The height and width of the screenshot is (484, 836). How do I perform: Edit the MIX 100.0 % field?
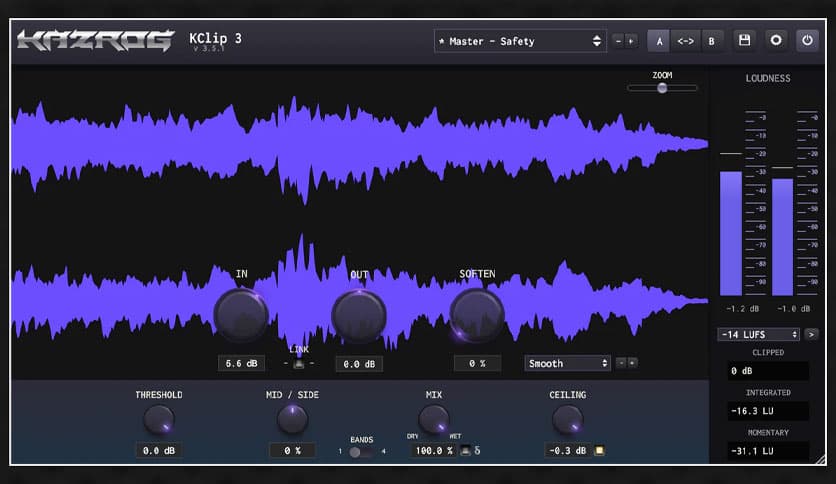pyautogui.click(x=433, y=450)
